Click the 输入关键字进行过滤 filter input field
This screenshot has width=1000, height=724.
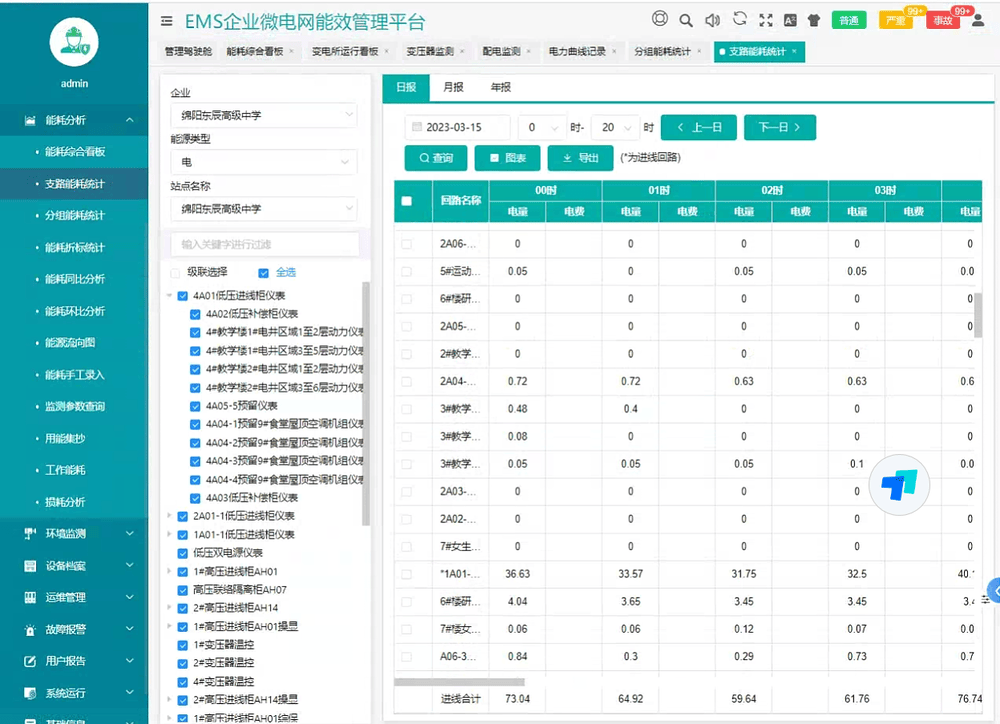[263, 244]
